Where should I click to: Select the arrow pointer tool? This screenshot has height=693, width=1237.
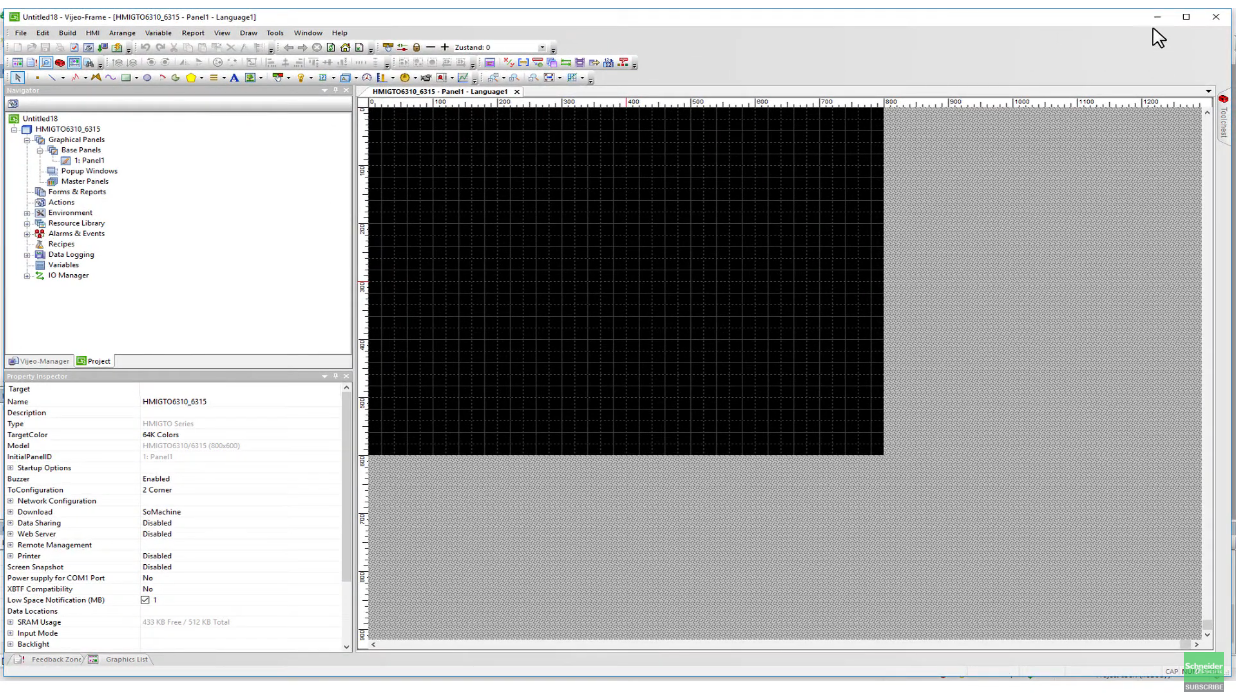pos(17,77)
